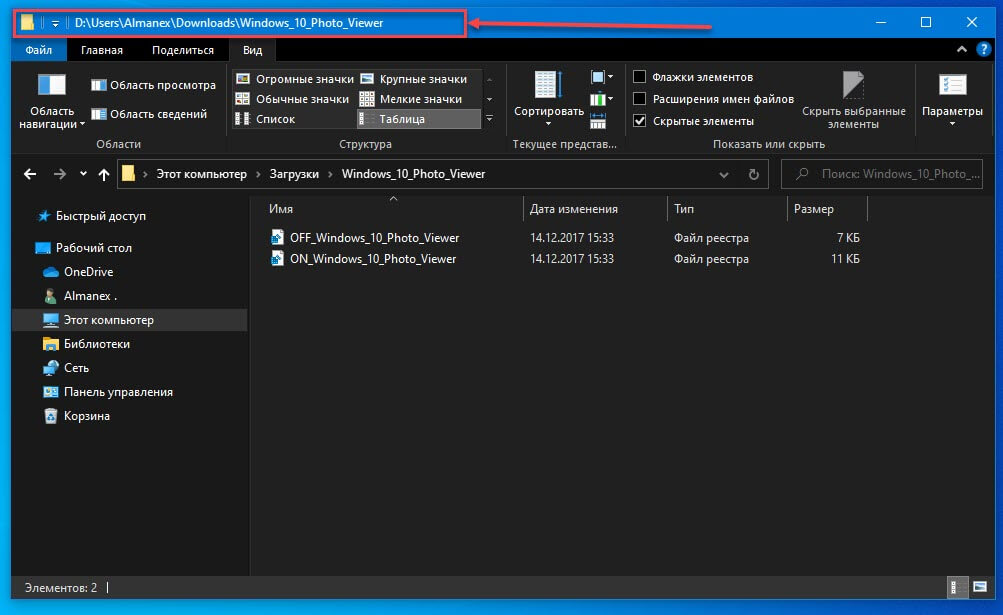Switch layout to Список
Image resolution: width=1003 pixels, height=615 pixels.
coord(265,119)
